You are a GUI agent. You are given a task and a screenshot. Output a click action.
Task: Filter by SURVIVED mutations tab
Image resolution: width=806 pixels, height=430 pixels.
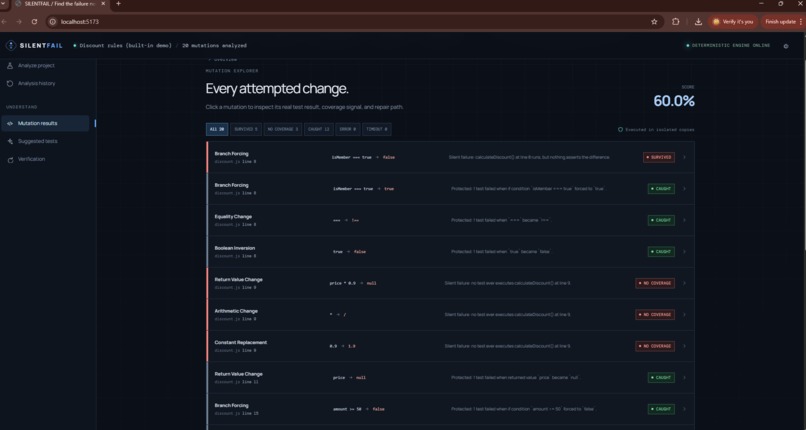point(246,129)
